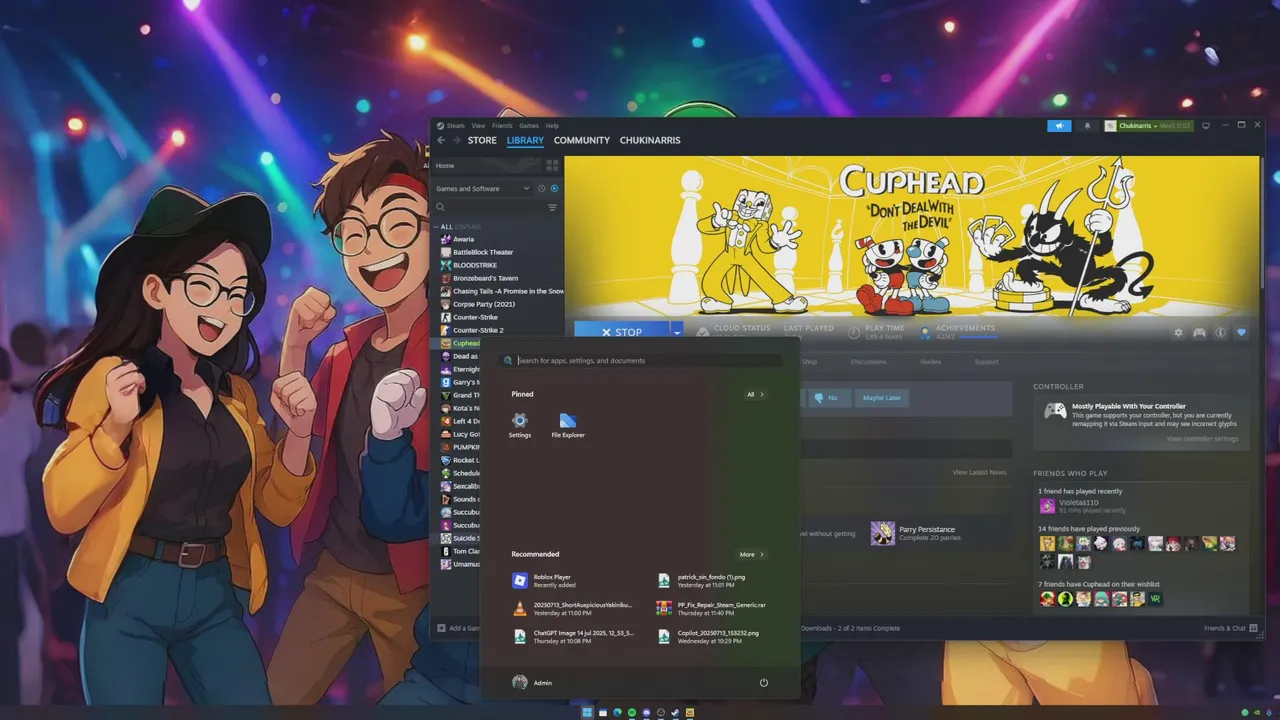Open Settings pinned app in Start menu

click(x=519, y=425)
